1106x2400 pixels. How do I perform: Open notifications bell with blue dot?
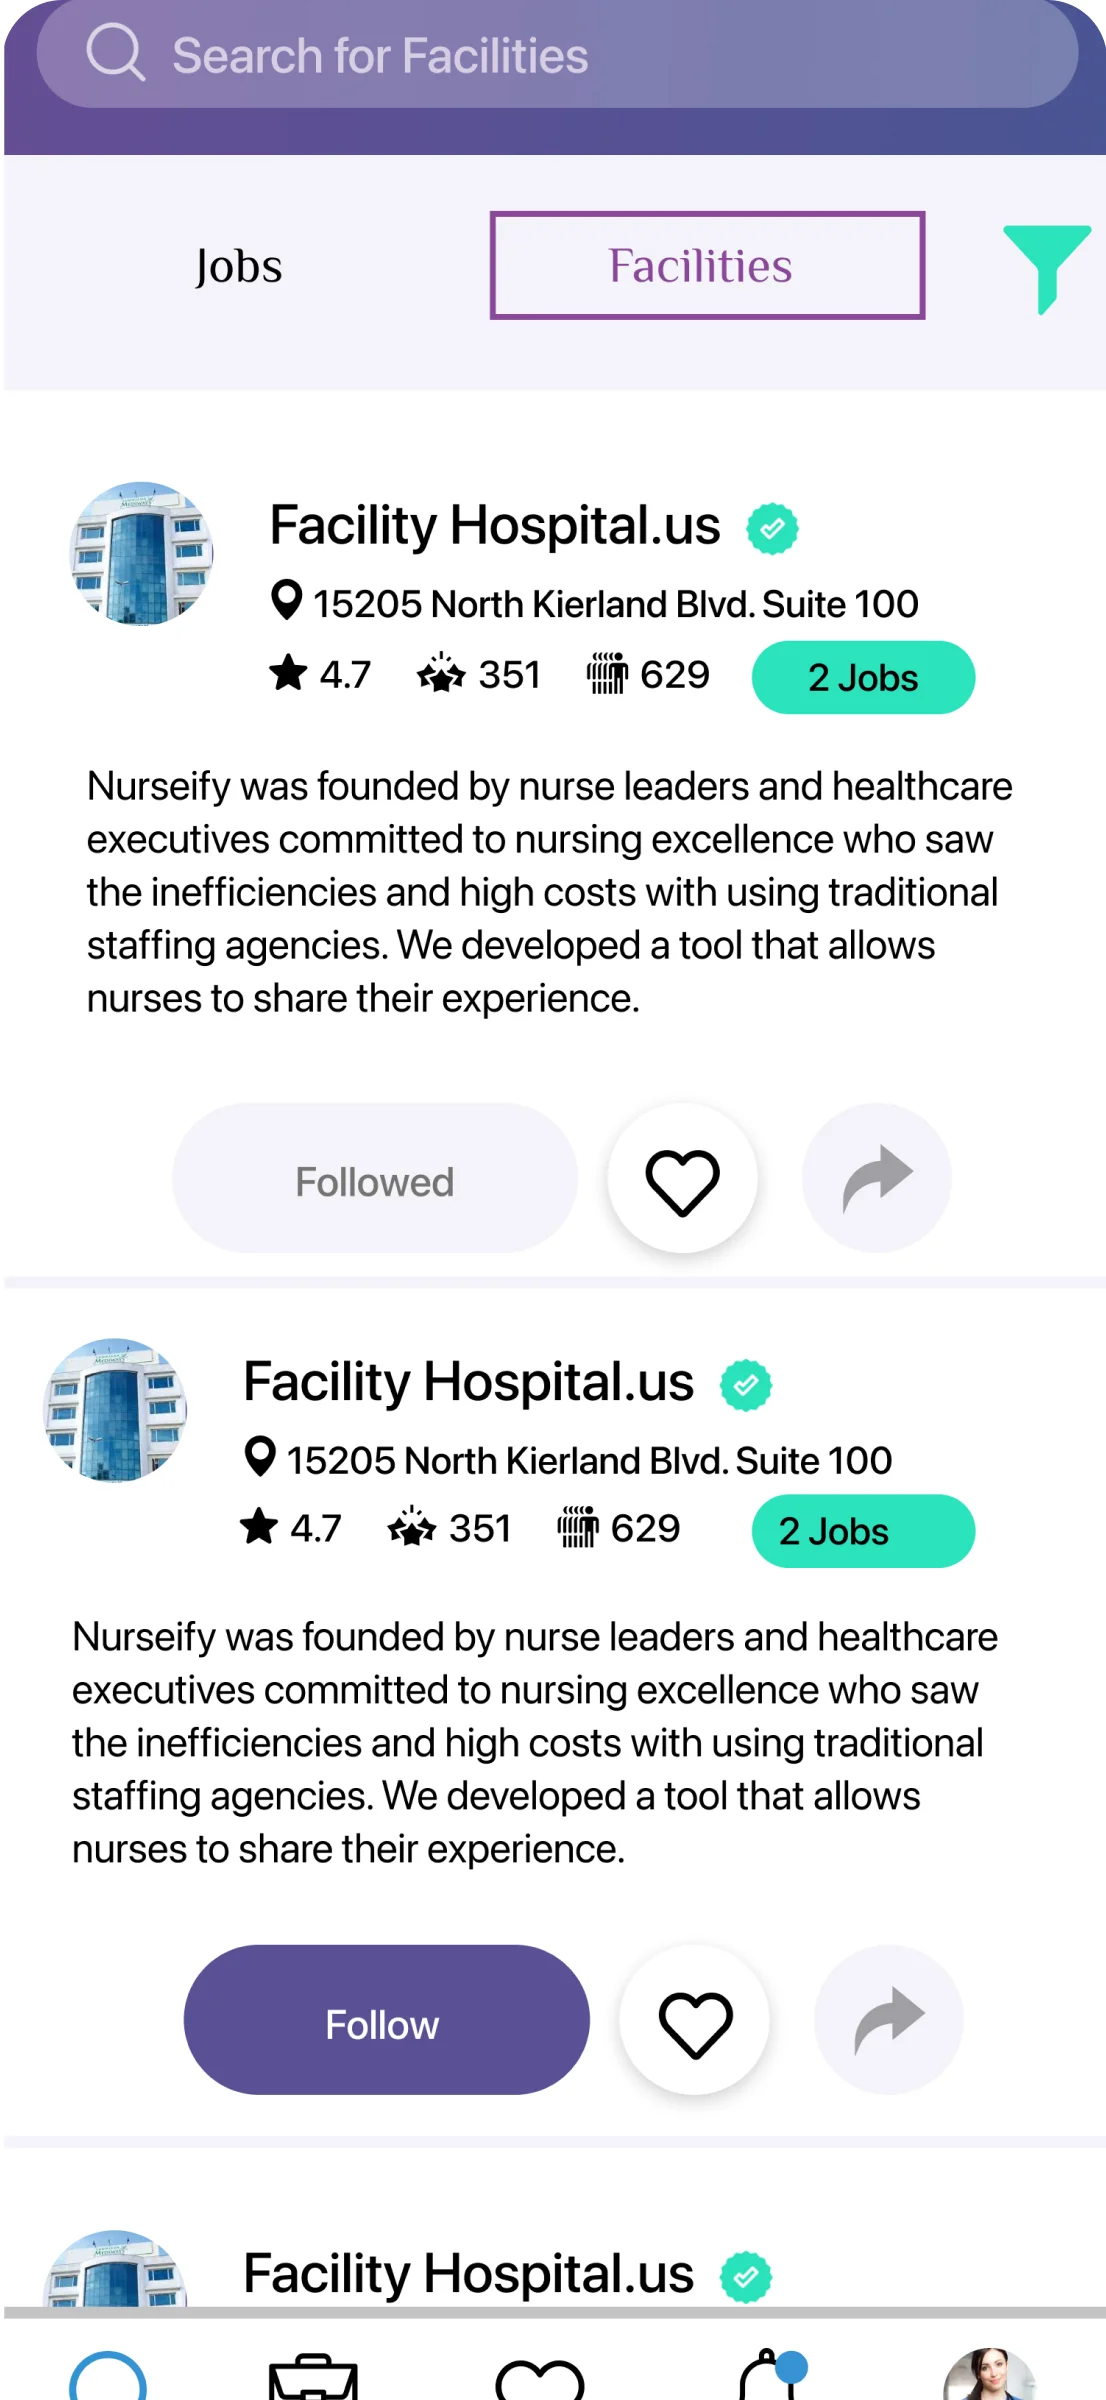click(772, 2374)
